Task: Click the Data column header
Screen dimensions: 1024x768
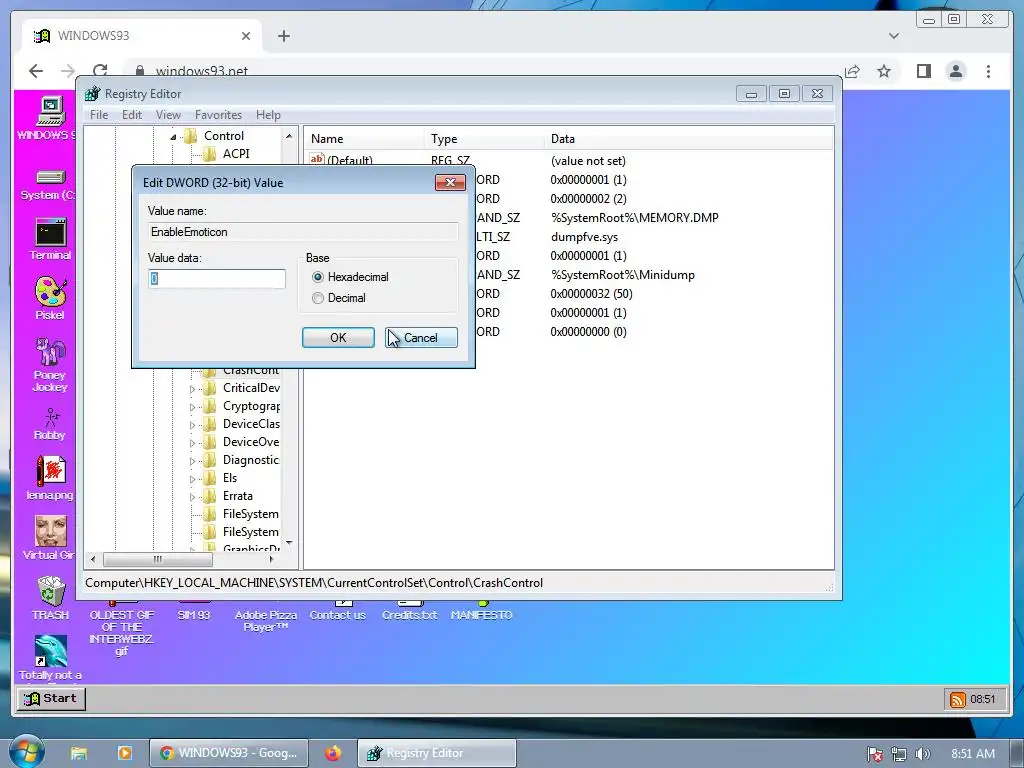Action: tap(689, 138)
